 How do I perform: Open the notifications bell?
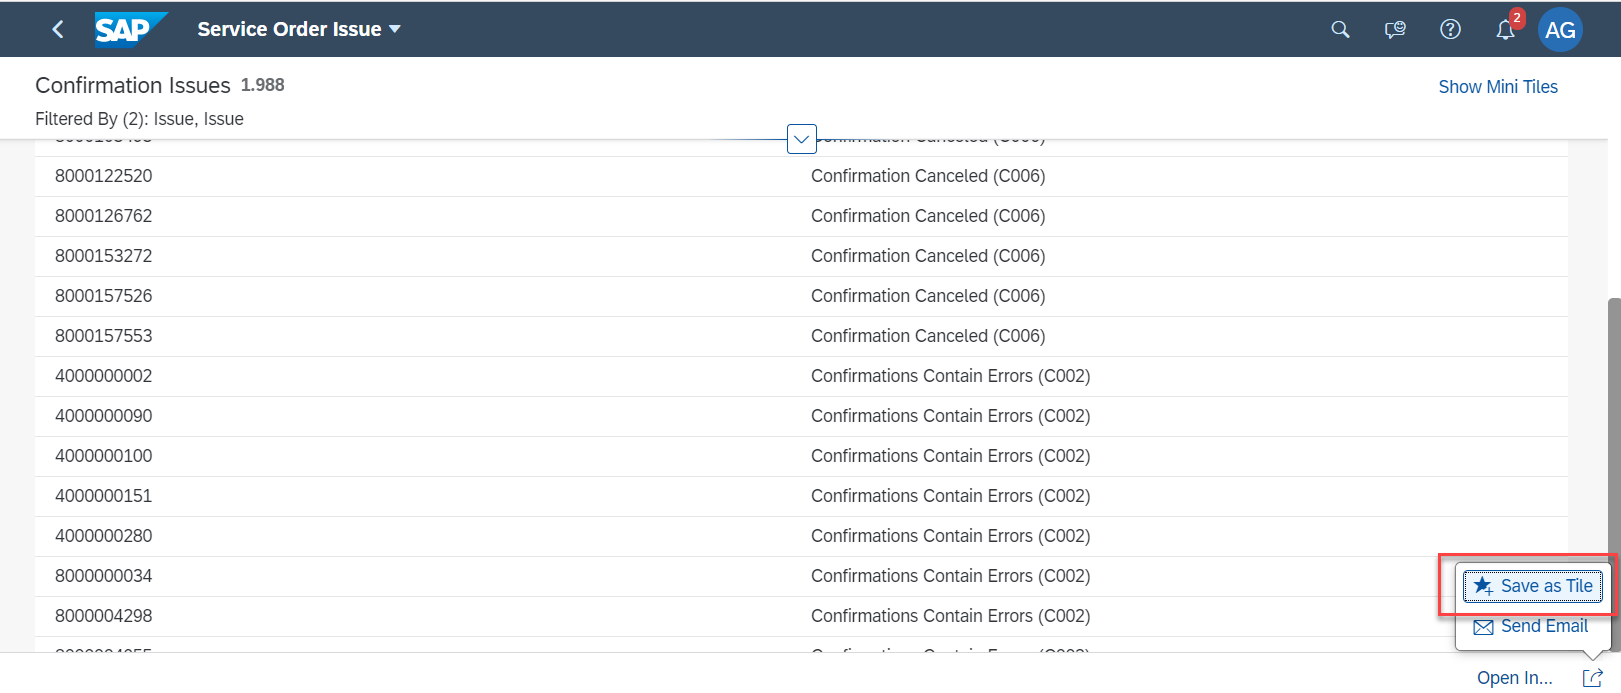point(1505,30)
